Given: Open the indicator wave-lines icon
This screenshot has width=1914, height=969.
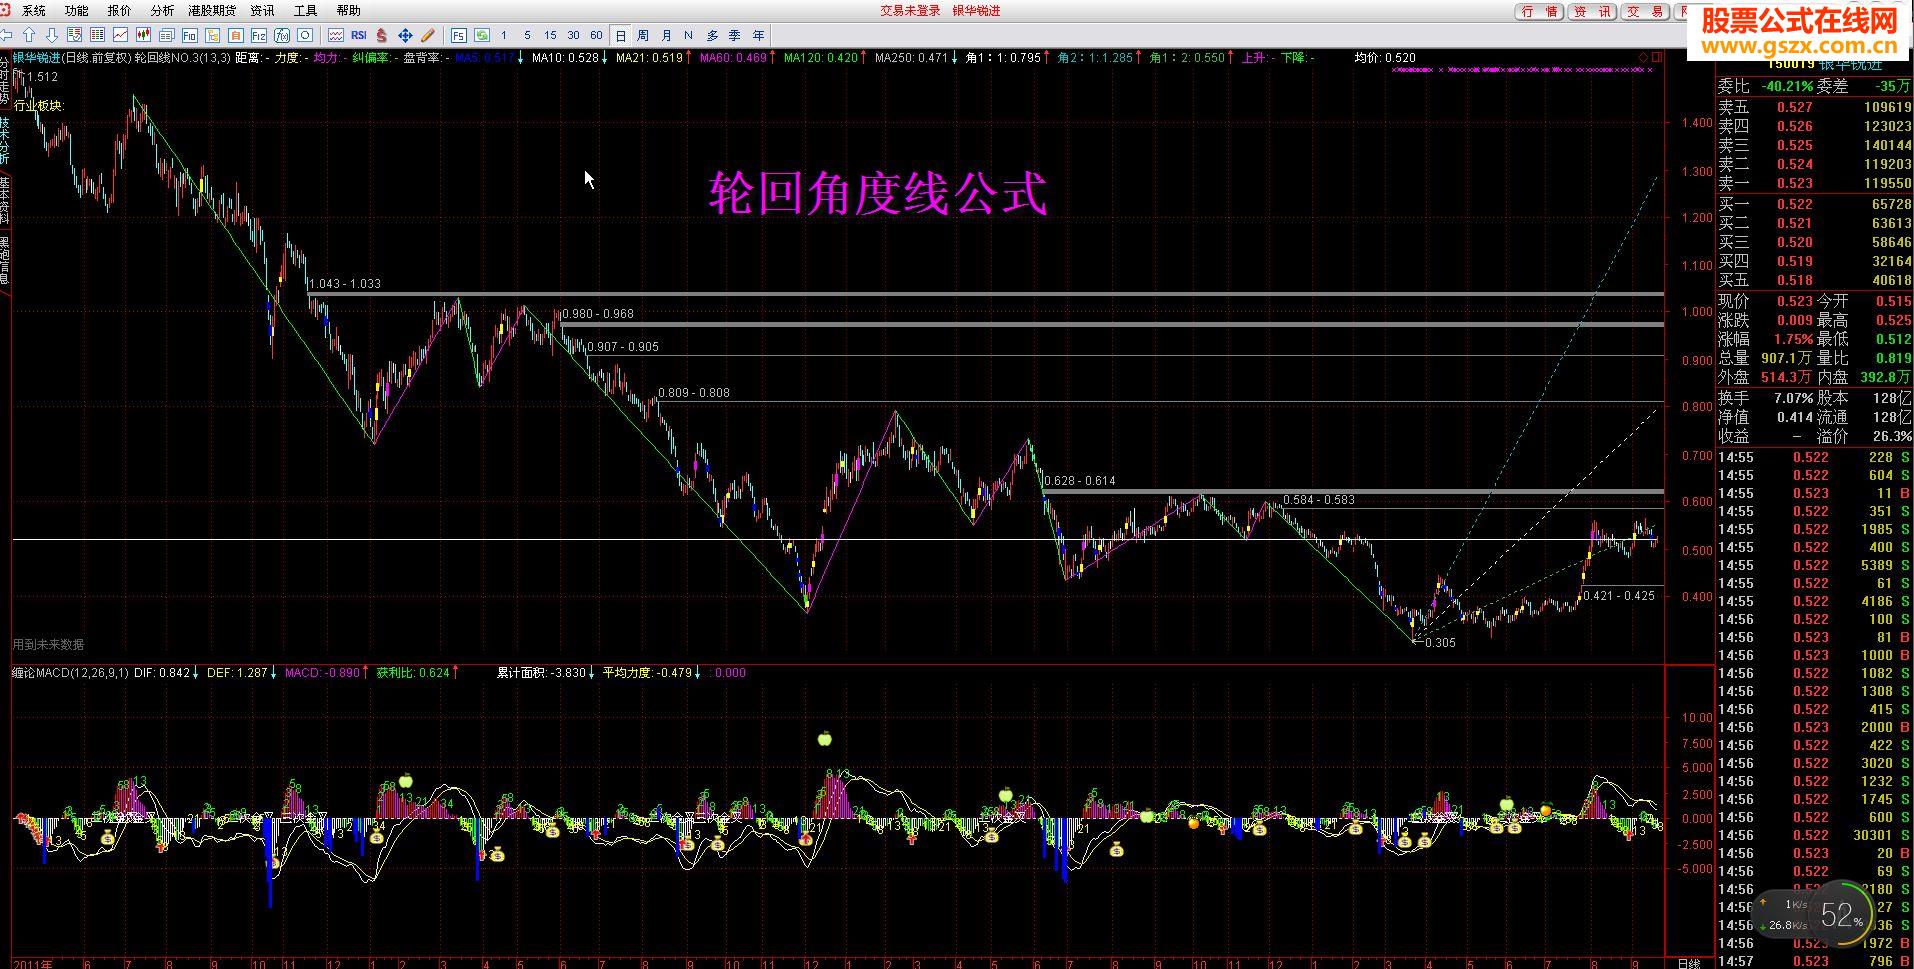Looking at the screenshot, I should pyautogui.click(x=335, y=35).
